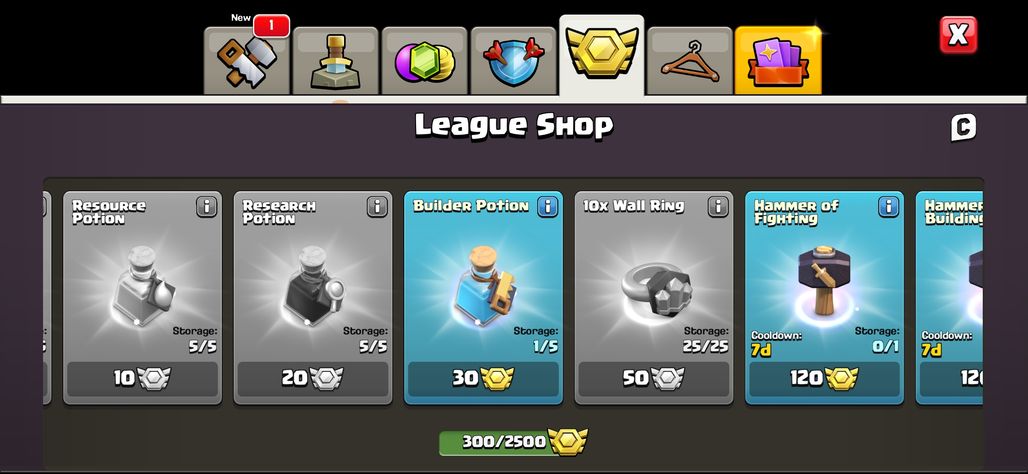1028x474 pixels.
Task: Click the white C icon beside League Shop
Action: click(x=963, y=127)
